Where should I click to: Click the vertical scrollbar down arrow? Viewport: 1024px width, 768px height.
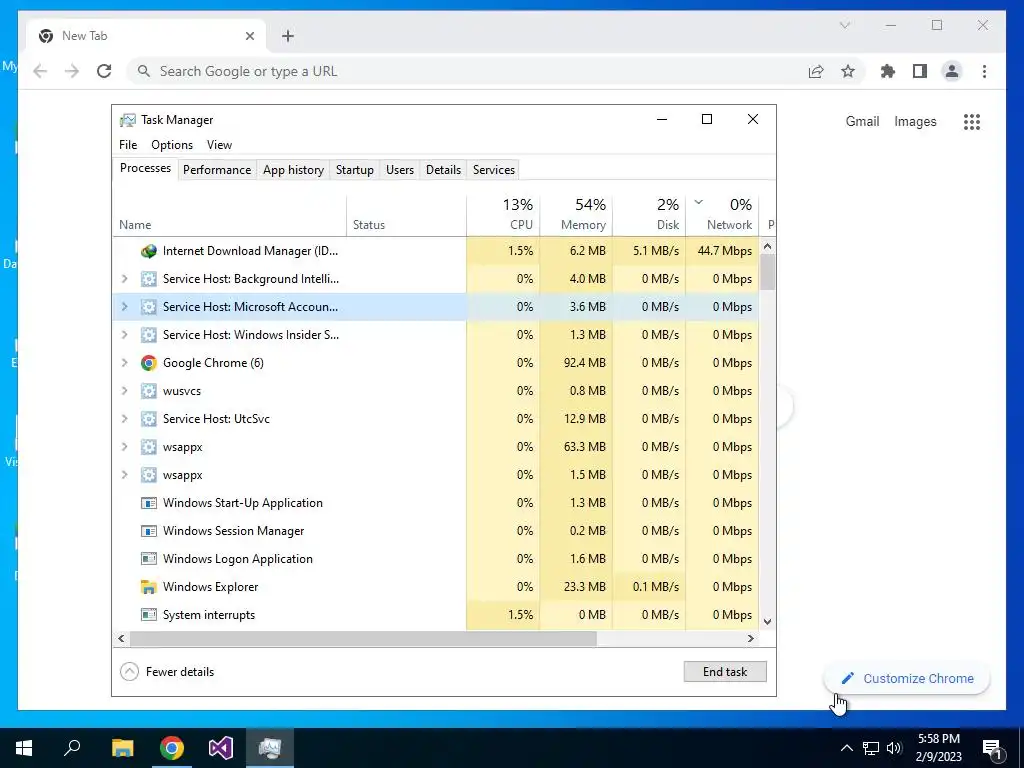click(x=768, y=622)
